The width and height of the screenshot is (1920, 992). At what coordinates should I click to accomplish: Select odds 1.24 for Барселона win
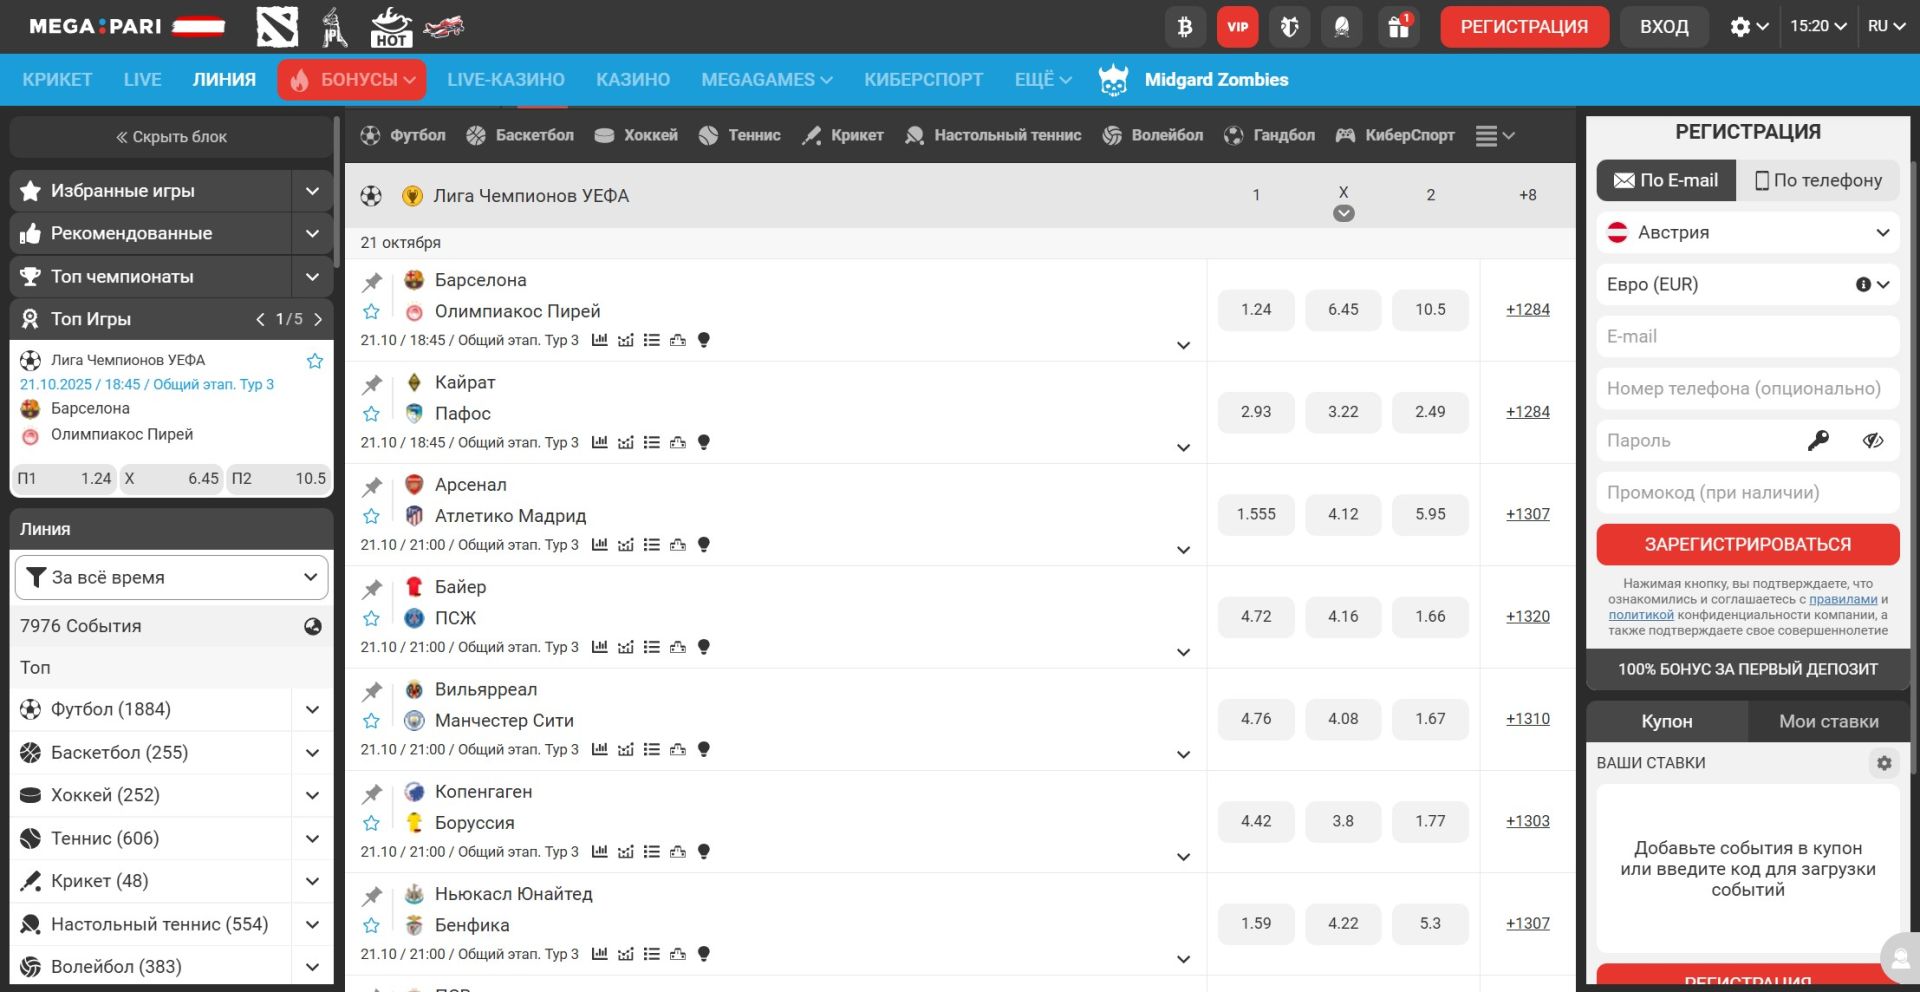(x=1256, y=310)
